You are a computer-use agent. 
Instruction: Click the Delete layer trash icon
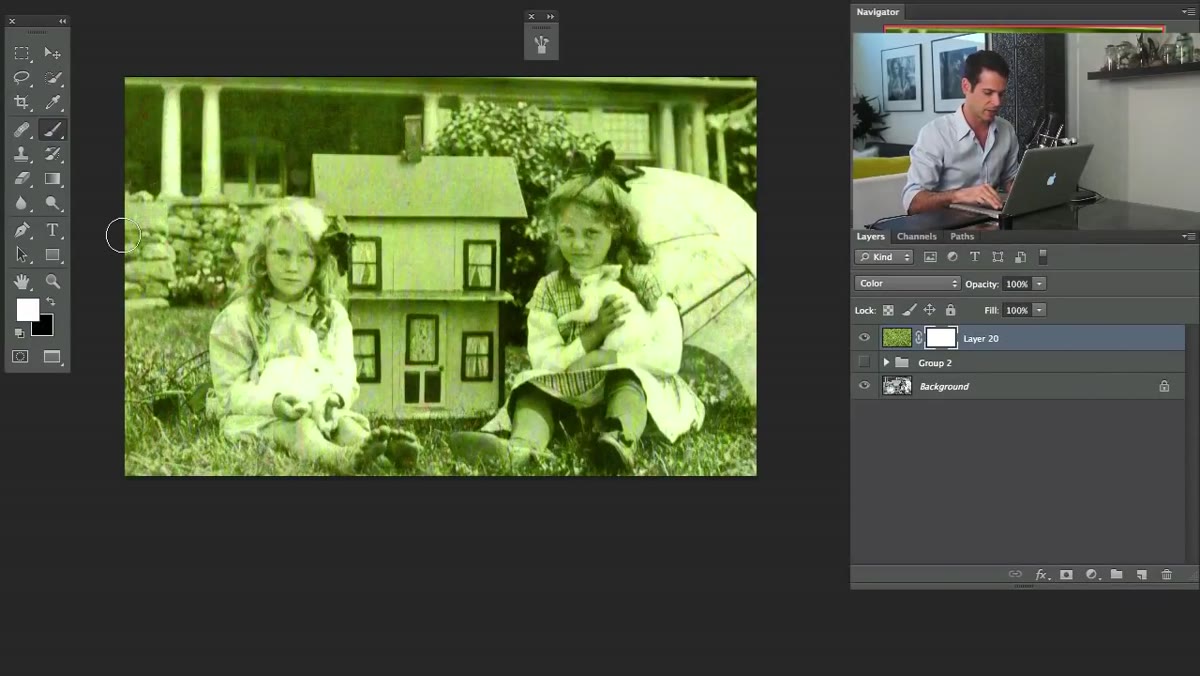(x=1166, y=574)
